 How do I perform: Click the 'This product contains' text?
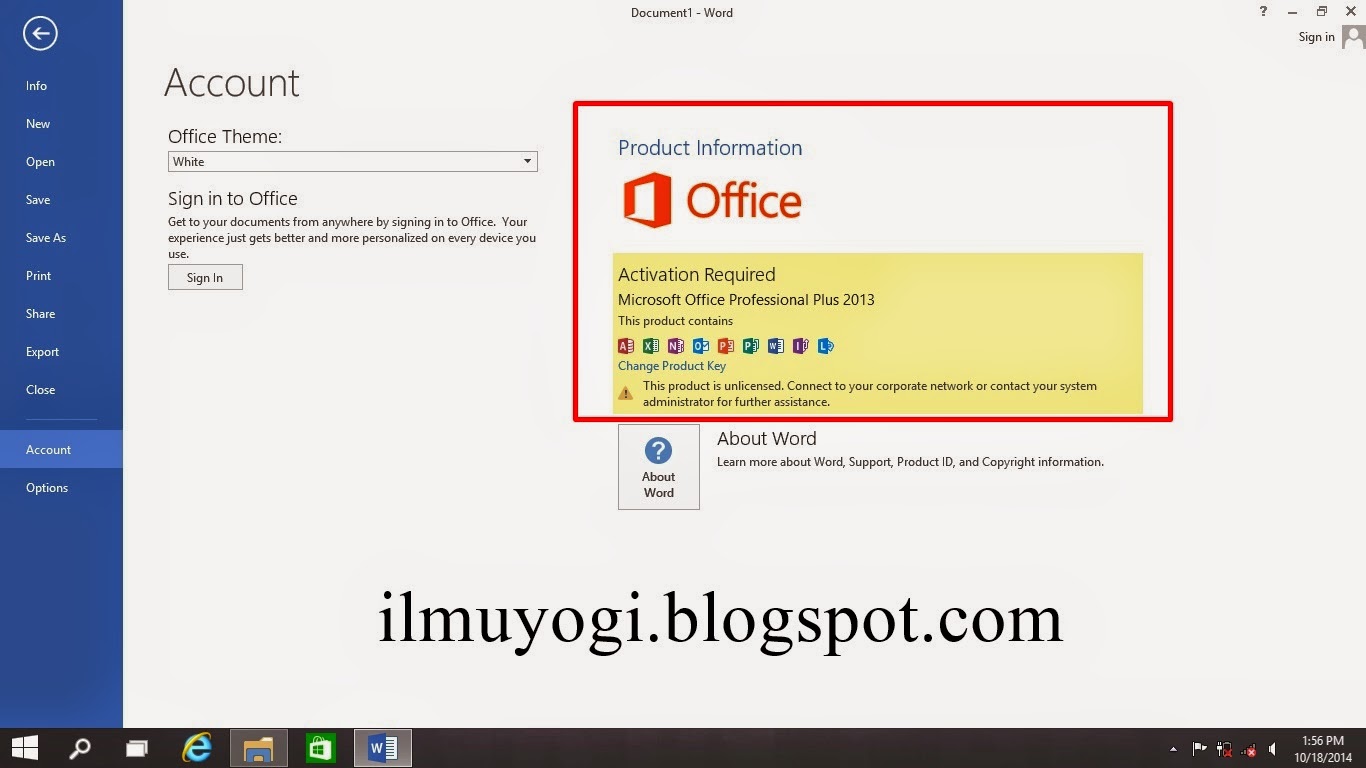pos(675,321)
